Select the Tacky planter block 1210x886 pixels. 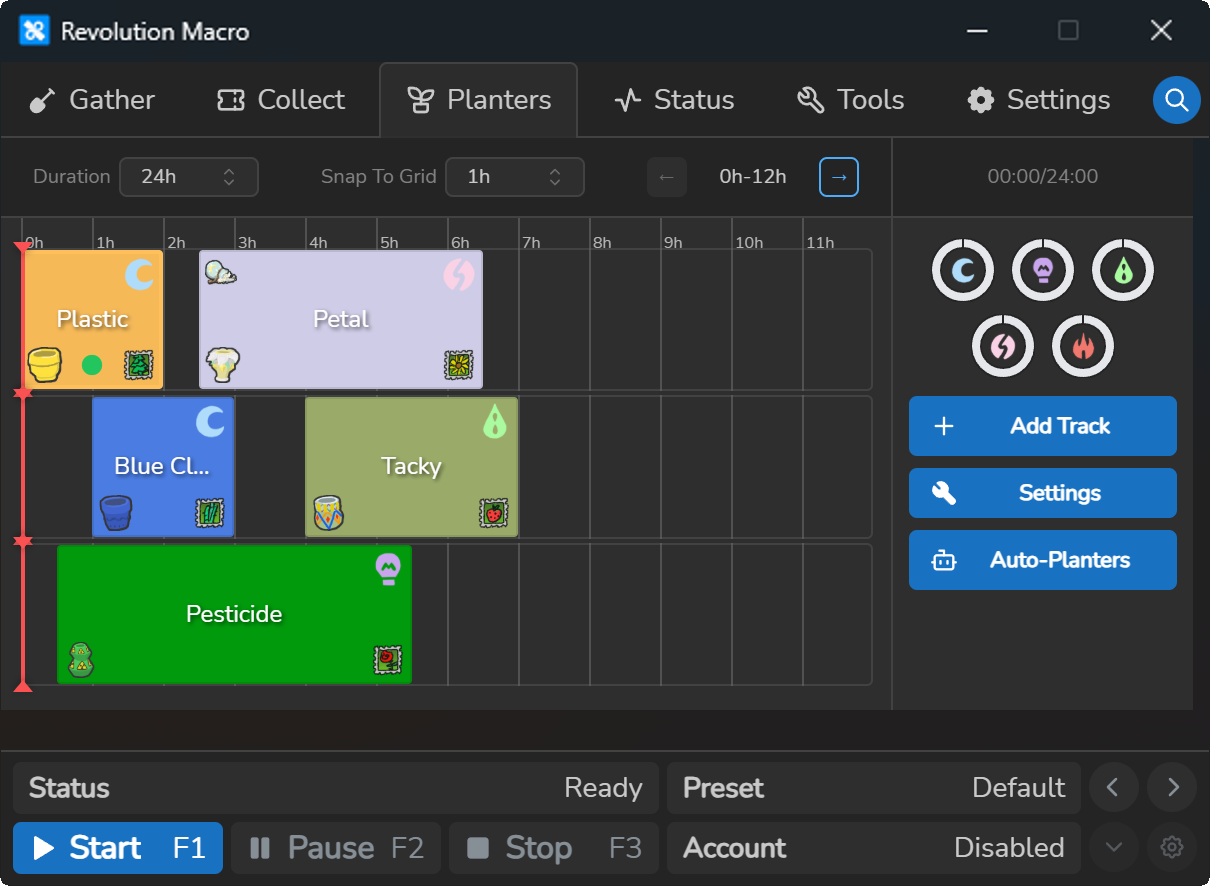pos(412,467)
